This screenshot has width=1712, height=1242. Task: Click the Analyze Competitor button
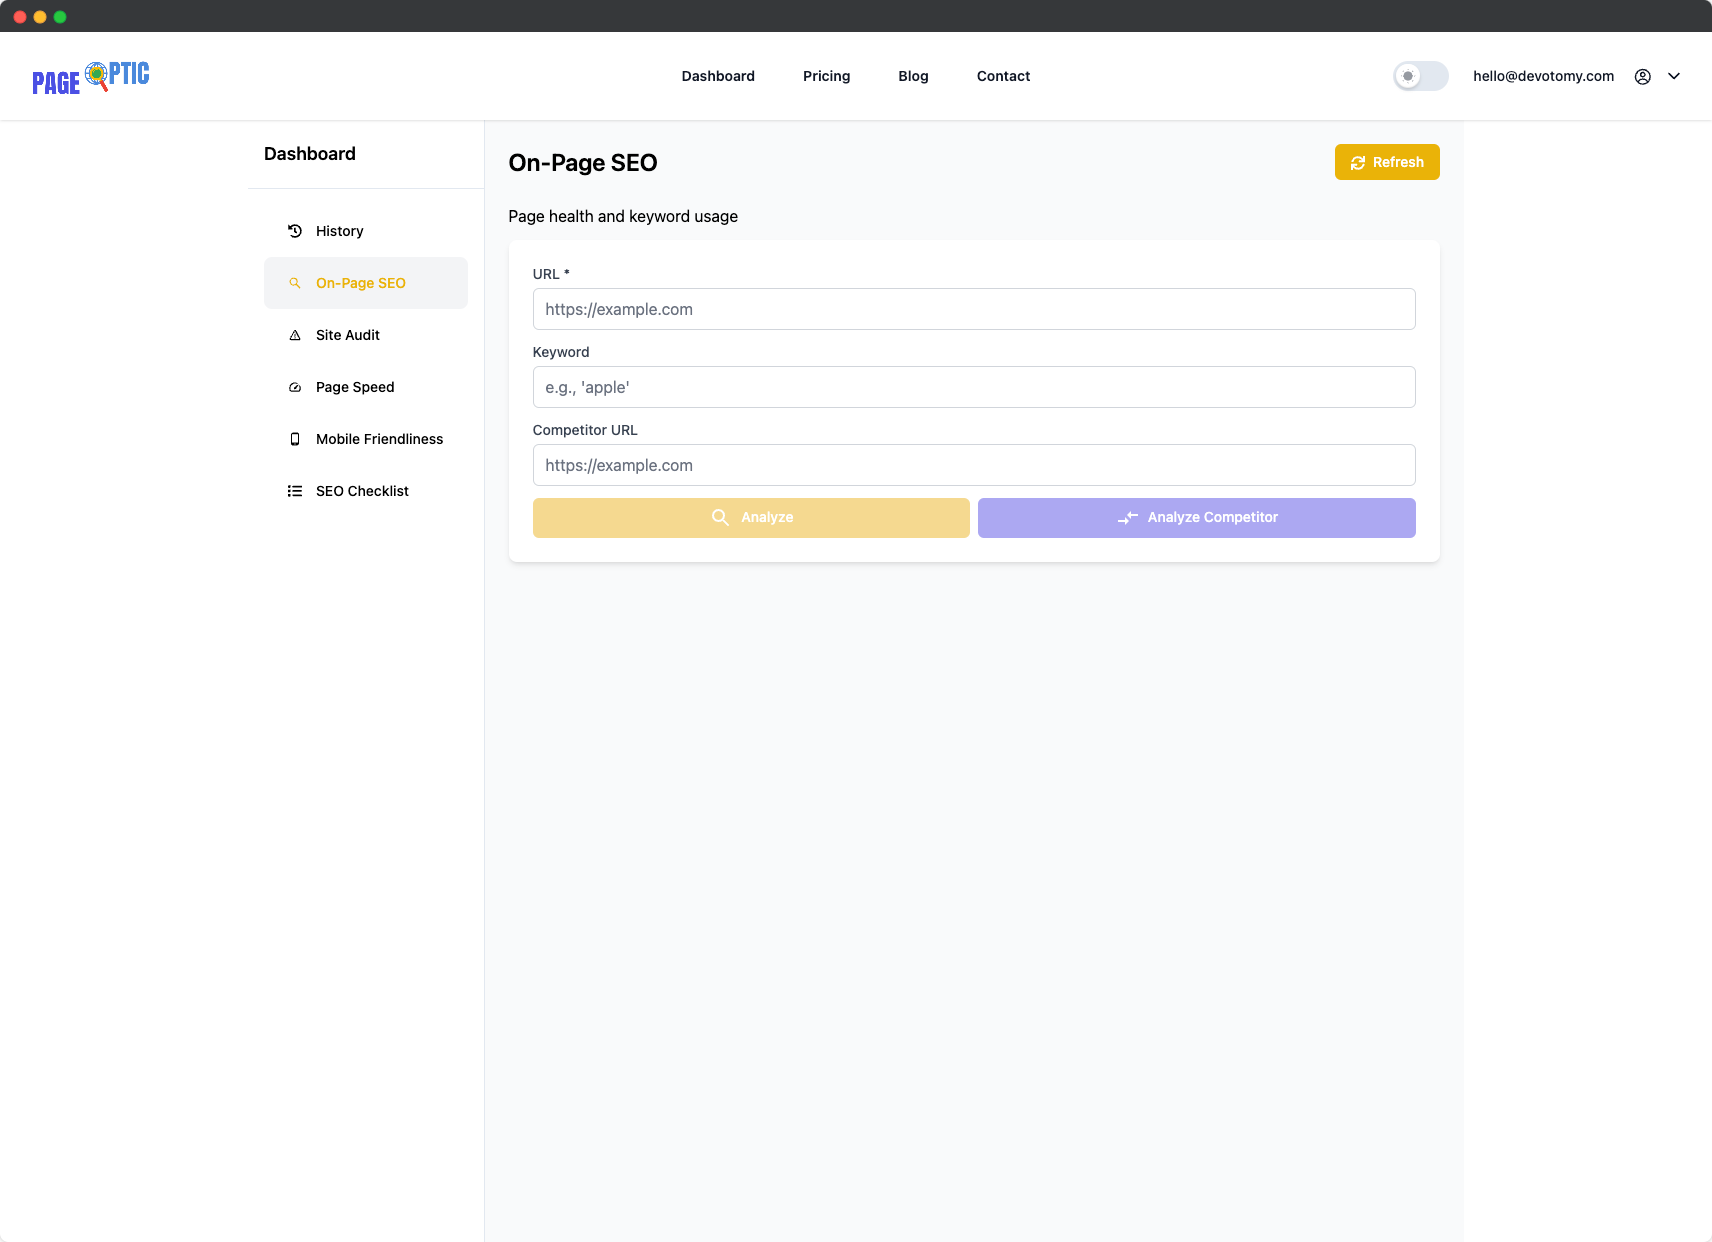click(1197, 518)
